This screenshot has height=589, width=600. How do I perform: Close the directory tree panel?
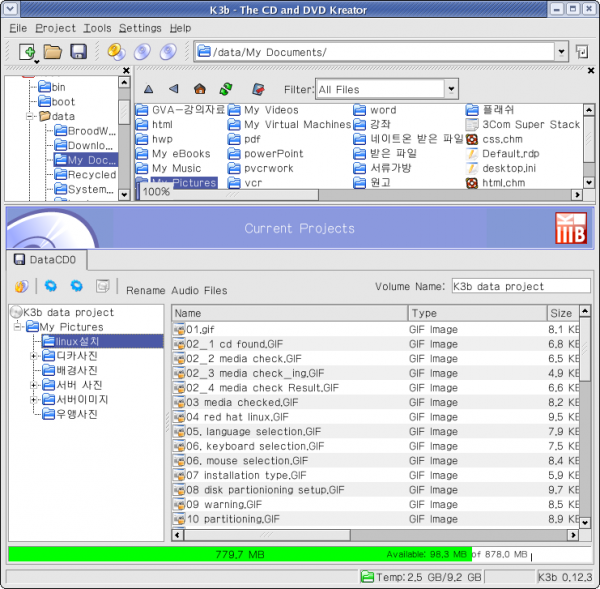point(126,70)
